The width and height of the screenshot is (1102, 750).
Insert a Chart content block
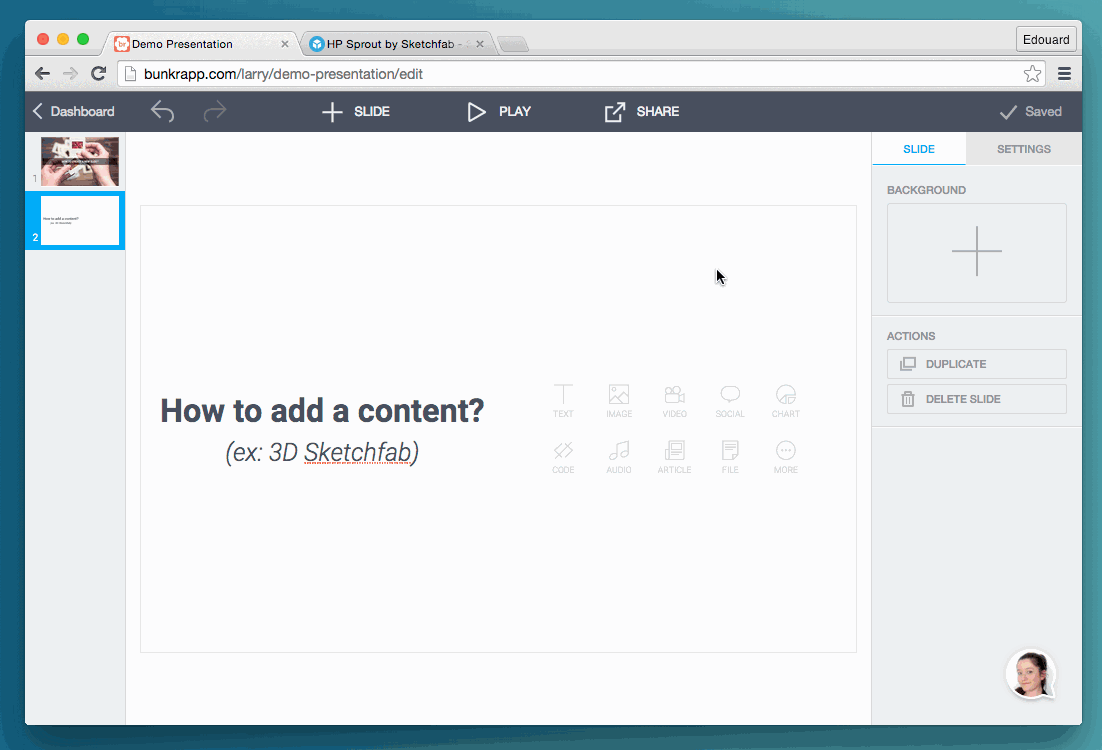786,399
